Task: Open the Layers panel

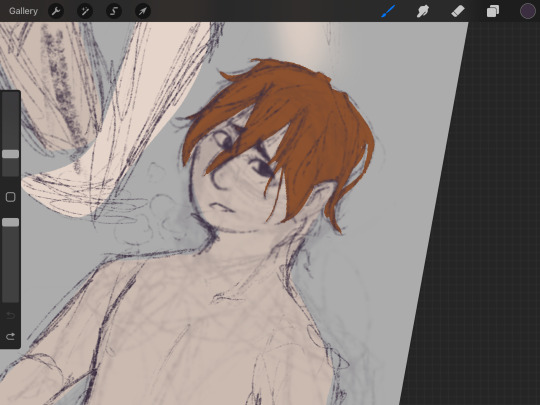Action: point(493,11)
